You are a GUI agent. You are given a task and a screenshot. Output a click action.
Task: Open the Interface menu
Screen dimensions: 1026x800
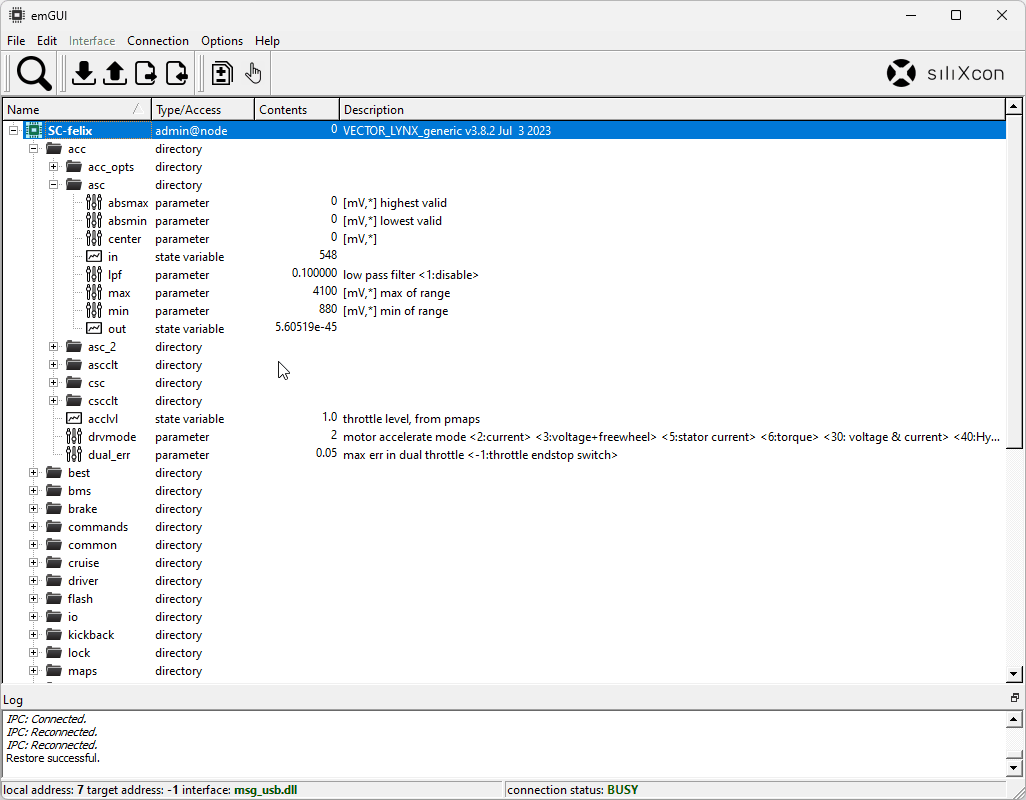(92, 41)
